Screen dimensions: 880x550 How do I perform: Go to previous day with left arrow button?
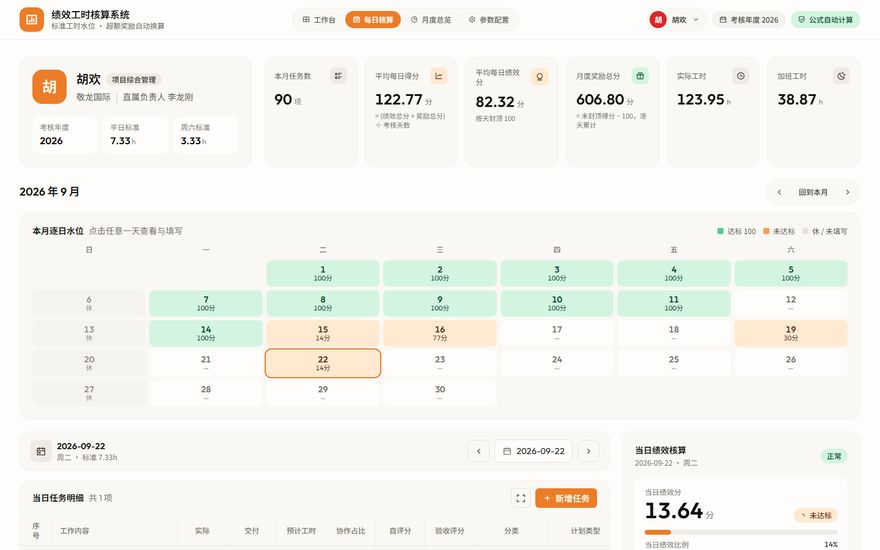pyautogui.click(x=479, y=451)
